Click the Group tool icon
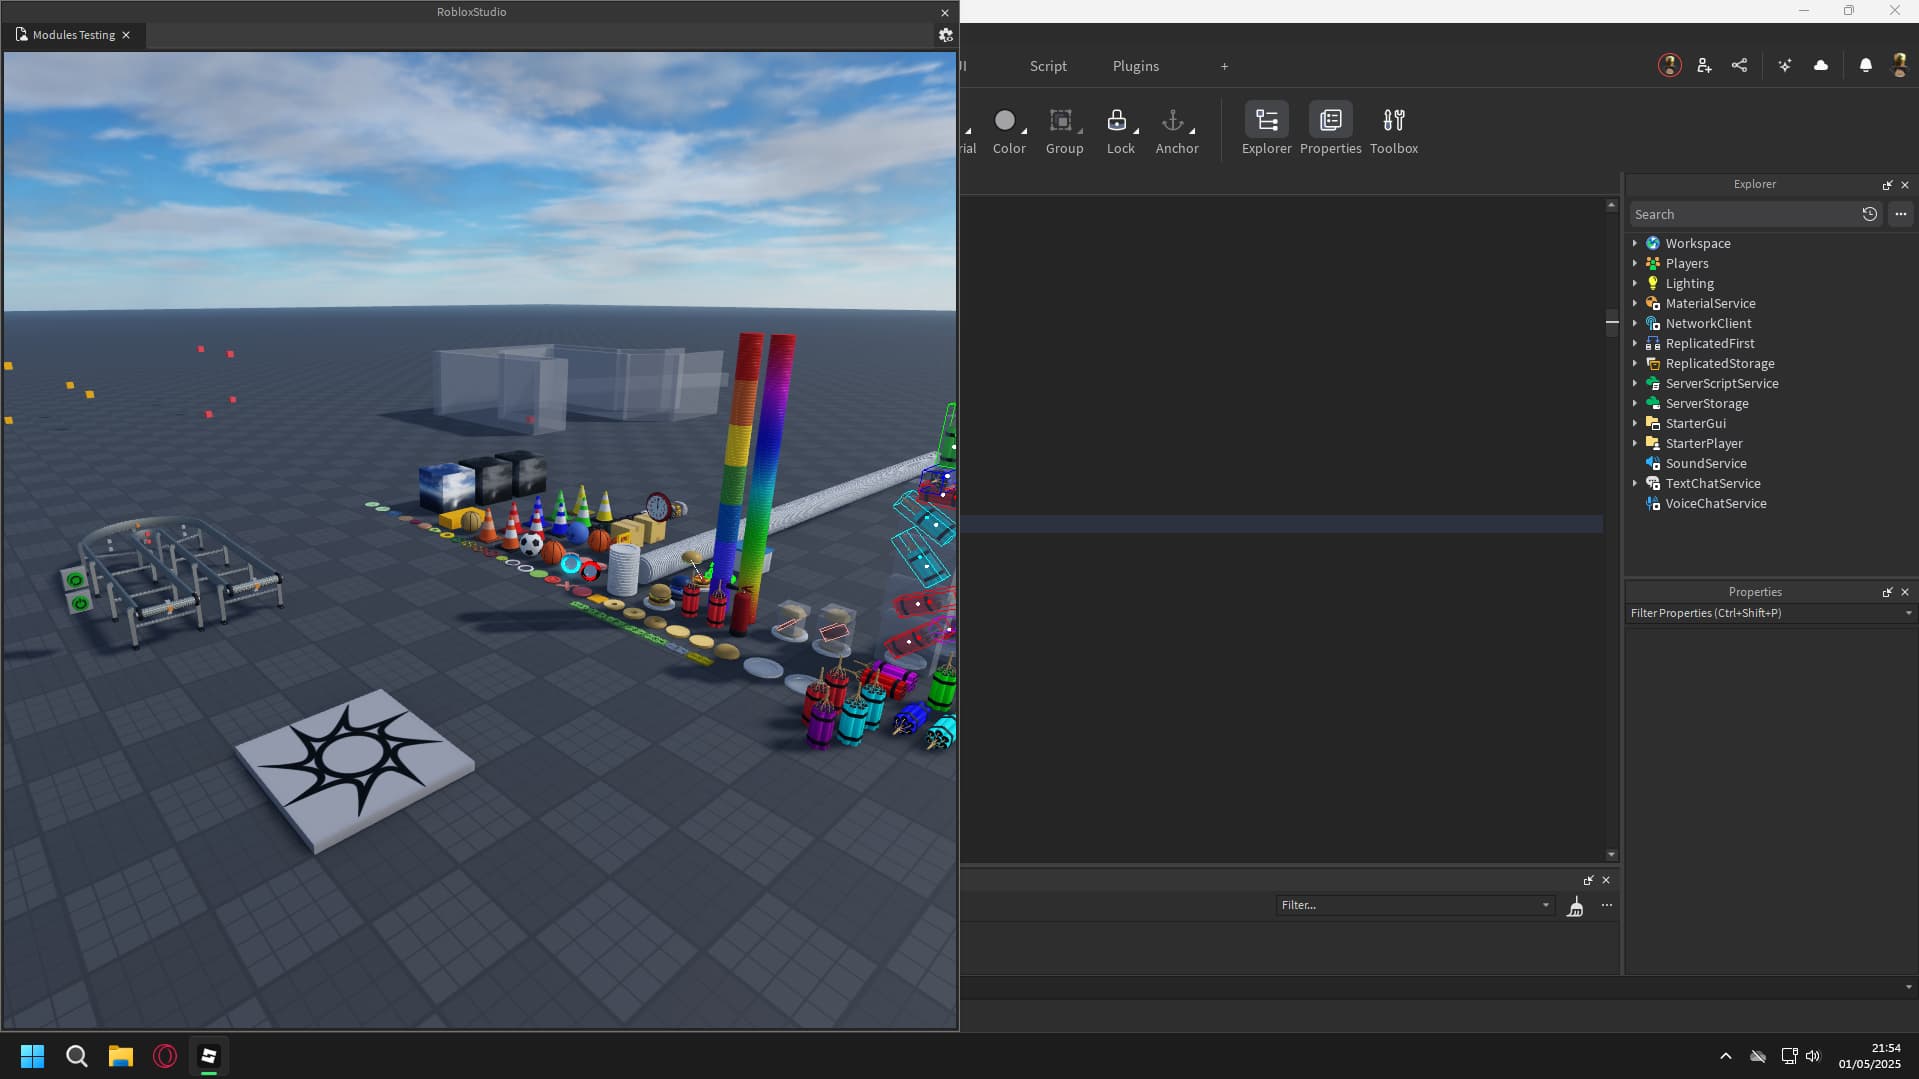 coord(1060,121)
